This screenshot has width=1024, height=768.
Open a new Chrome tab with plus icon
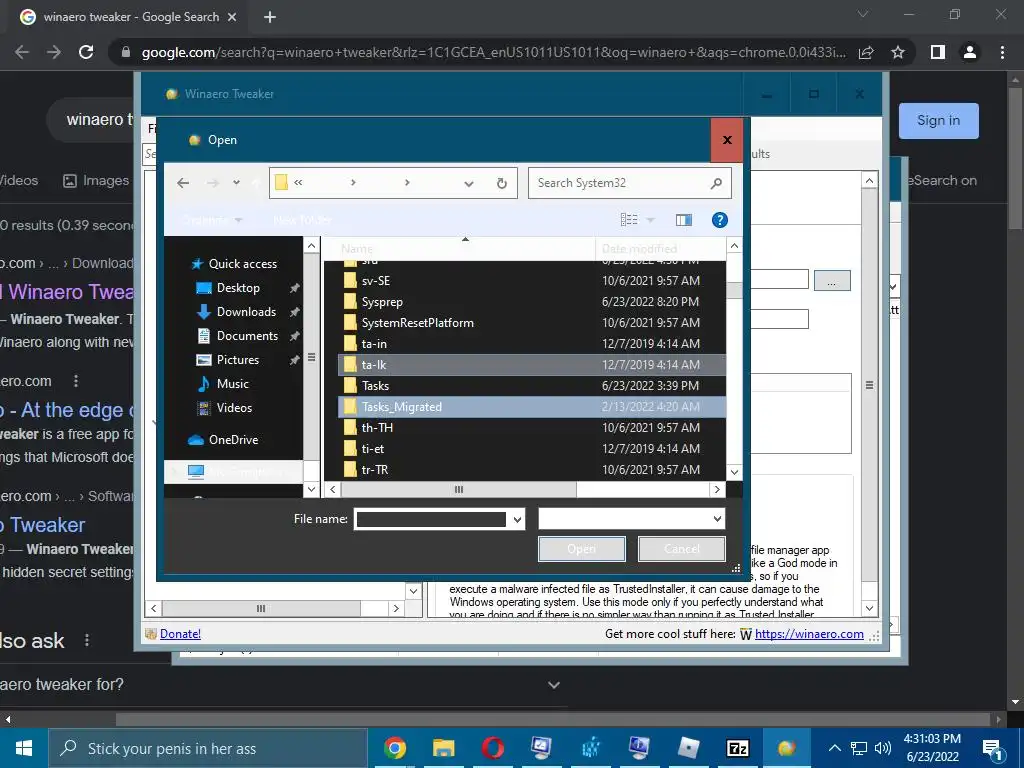pos(270,17)
